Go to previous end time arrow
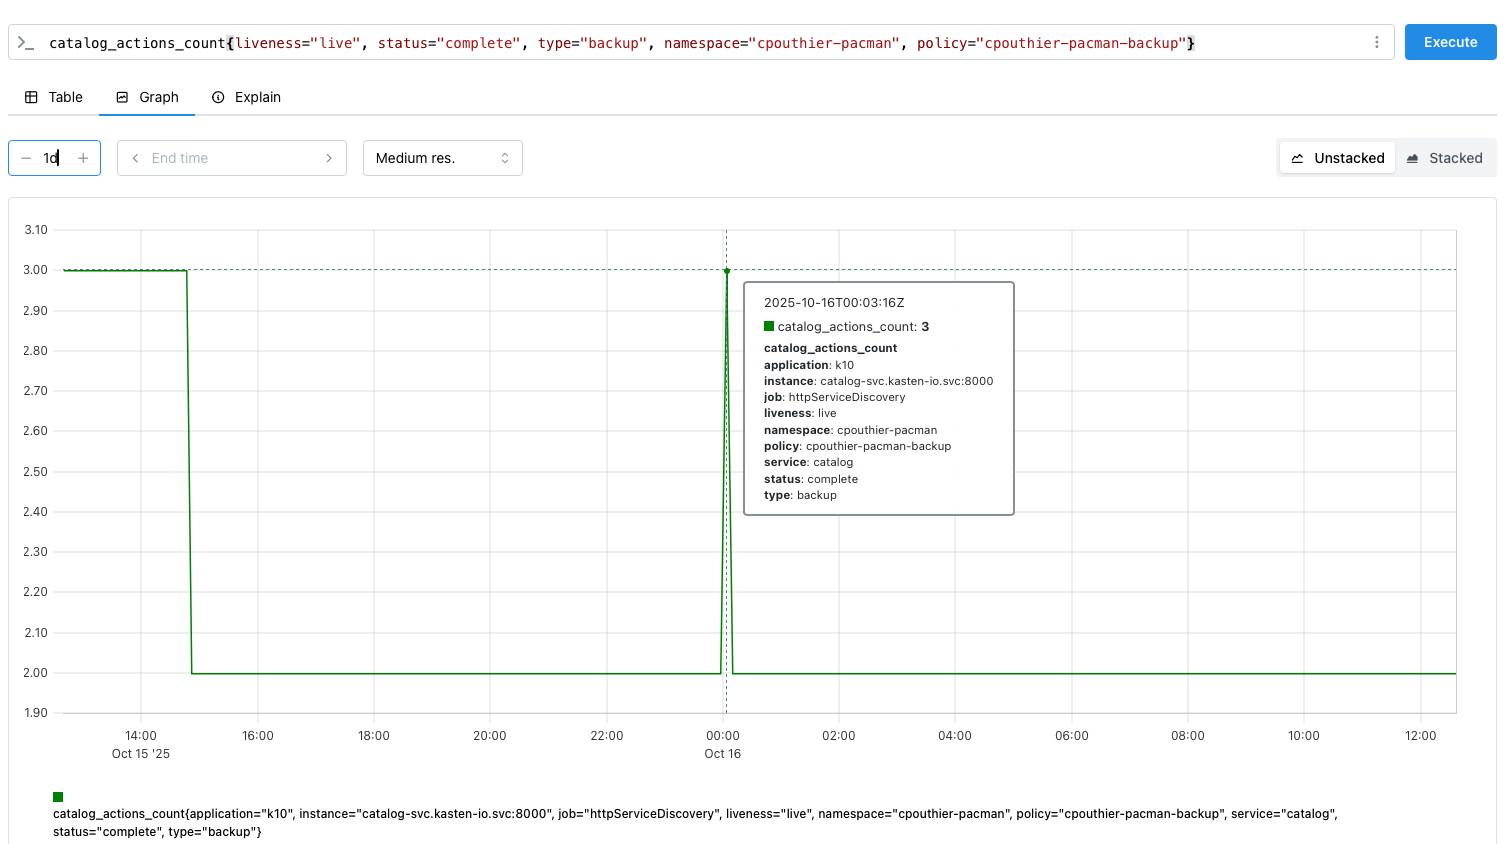 pos(135,158)
